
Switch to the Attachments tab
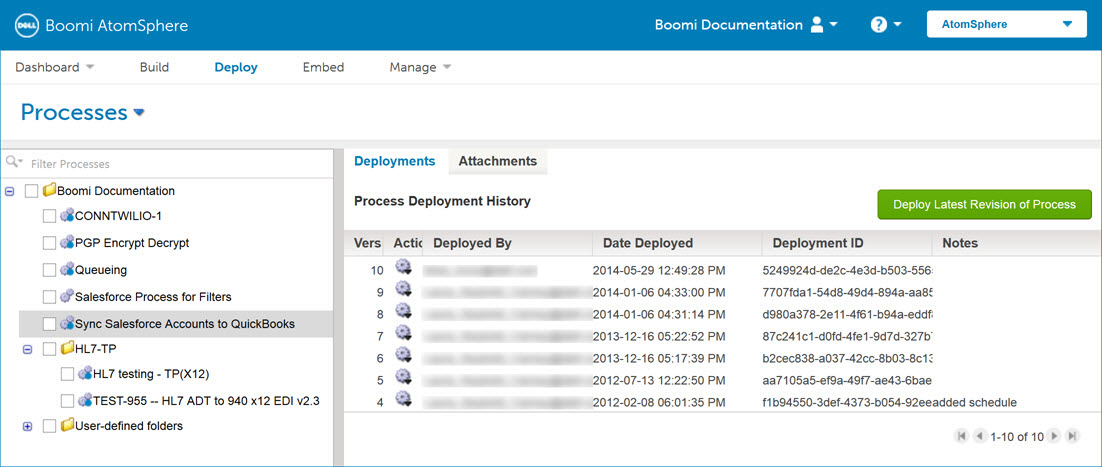(498, 161)
